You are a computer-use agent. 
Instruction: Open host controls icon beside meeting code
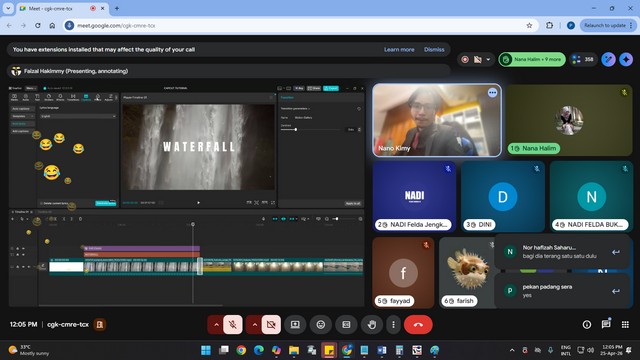pyautogui.click(x=100, y=324)
